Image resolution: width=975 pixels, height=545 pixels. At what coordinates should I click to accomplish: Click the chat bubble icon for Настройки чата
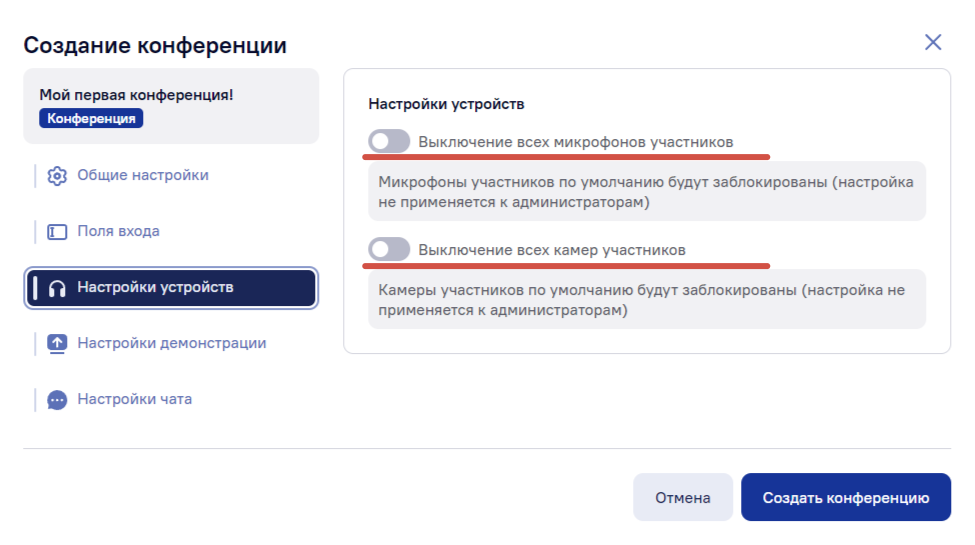[57, 400]
